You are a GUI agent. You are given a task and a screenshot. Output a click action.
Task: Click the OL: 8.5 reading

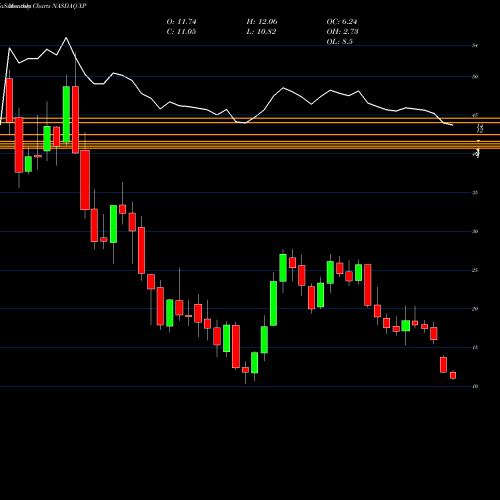(x=339, y=42)
